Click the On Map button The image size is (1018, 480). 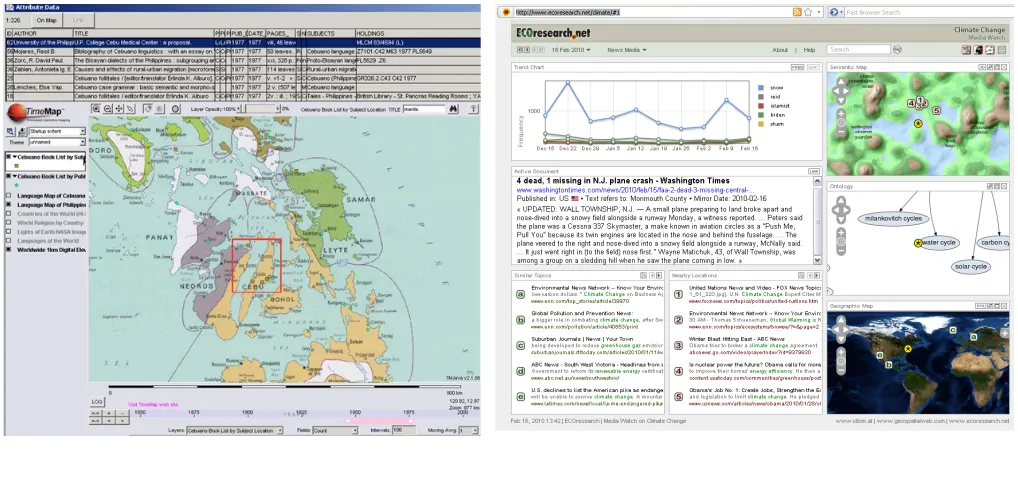[x=47, y=20]
